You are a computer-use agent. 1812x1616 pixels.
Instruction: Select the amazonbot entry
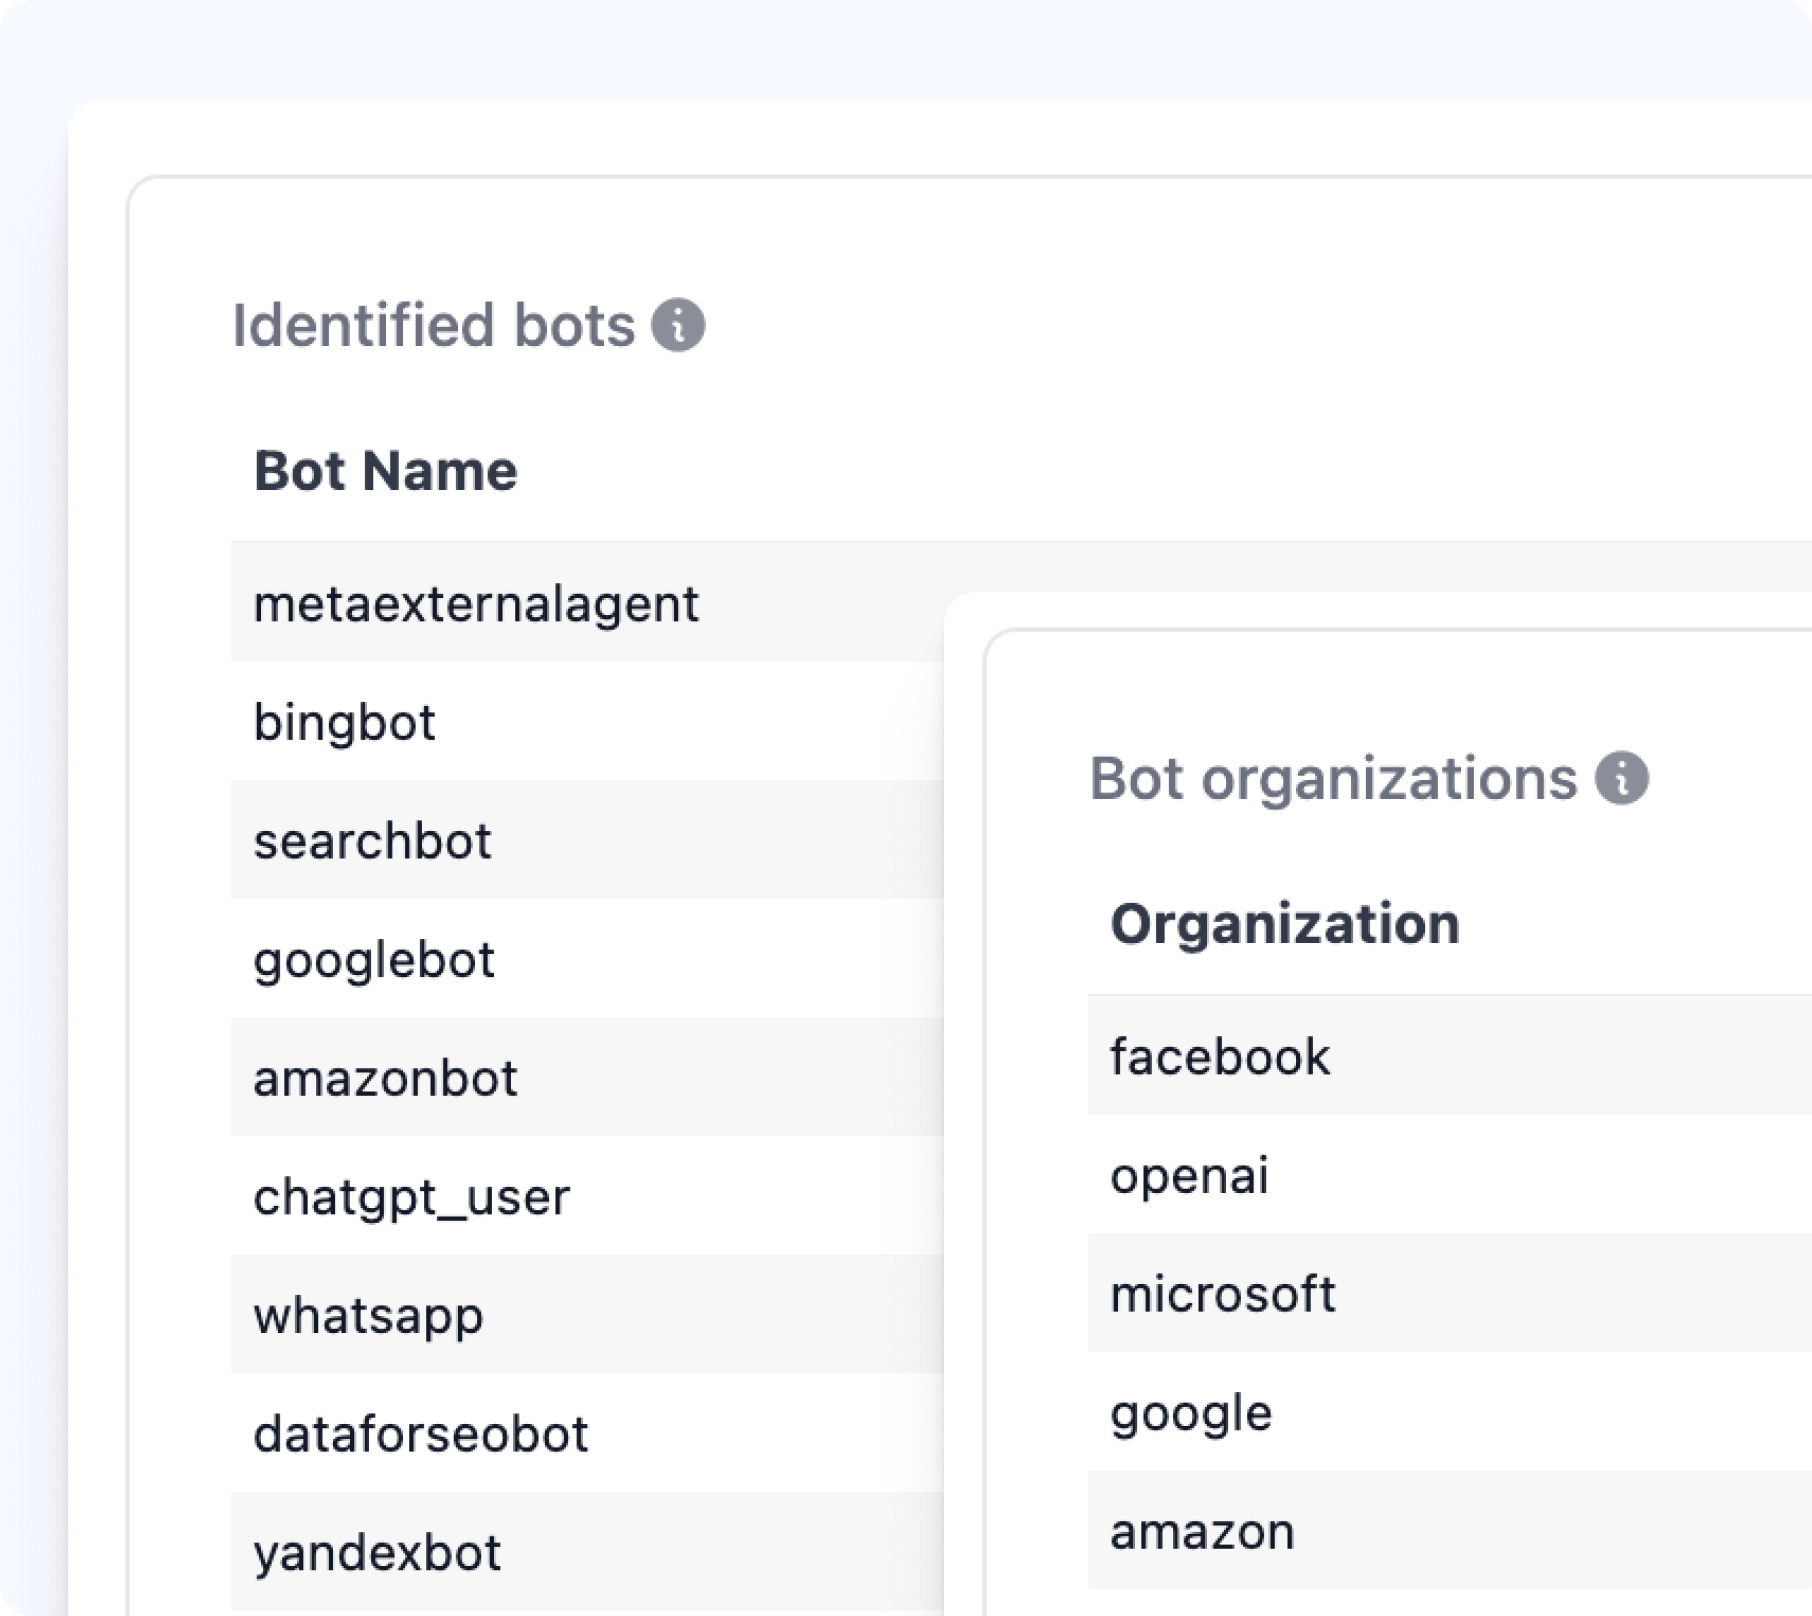pos(385,1078)
